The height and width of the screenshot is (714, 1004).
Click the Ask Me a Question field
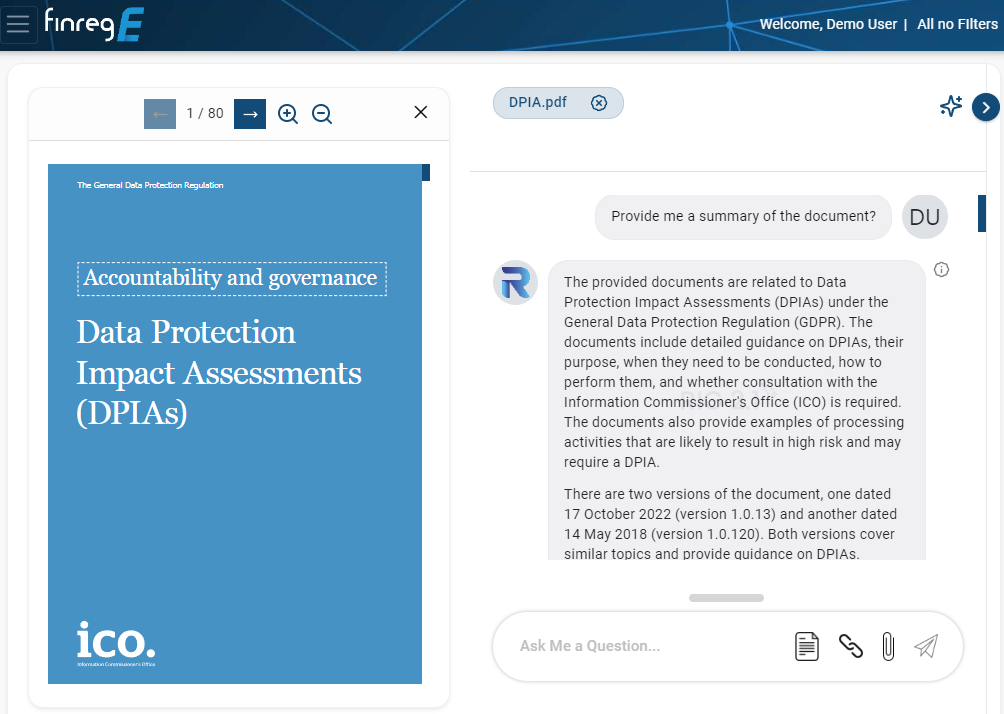(x=650, y=646)
